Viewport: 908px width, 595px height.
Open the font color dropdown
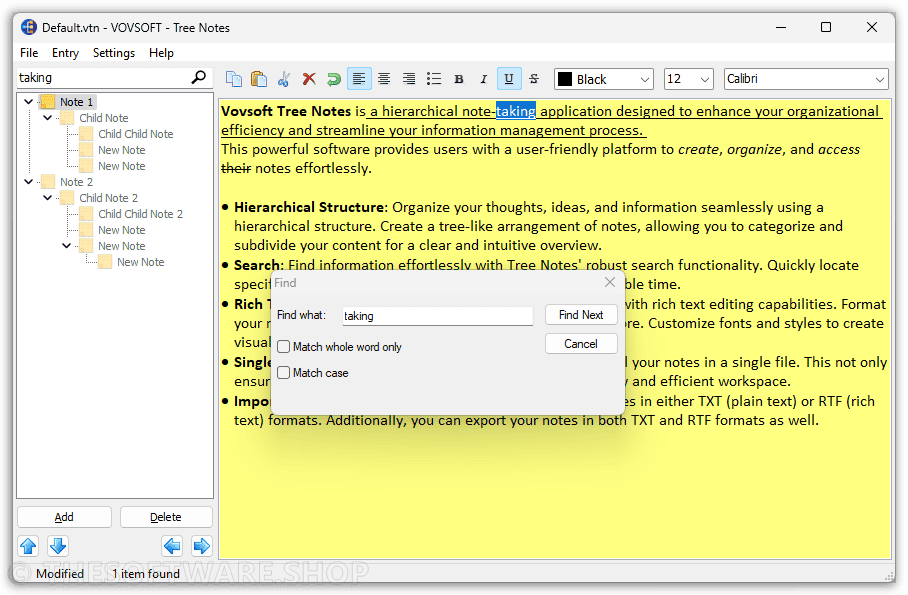pyautogui.click(x=645, y=79)
